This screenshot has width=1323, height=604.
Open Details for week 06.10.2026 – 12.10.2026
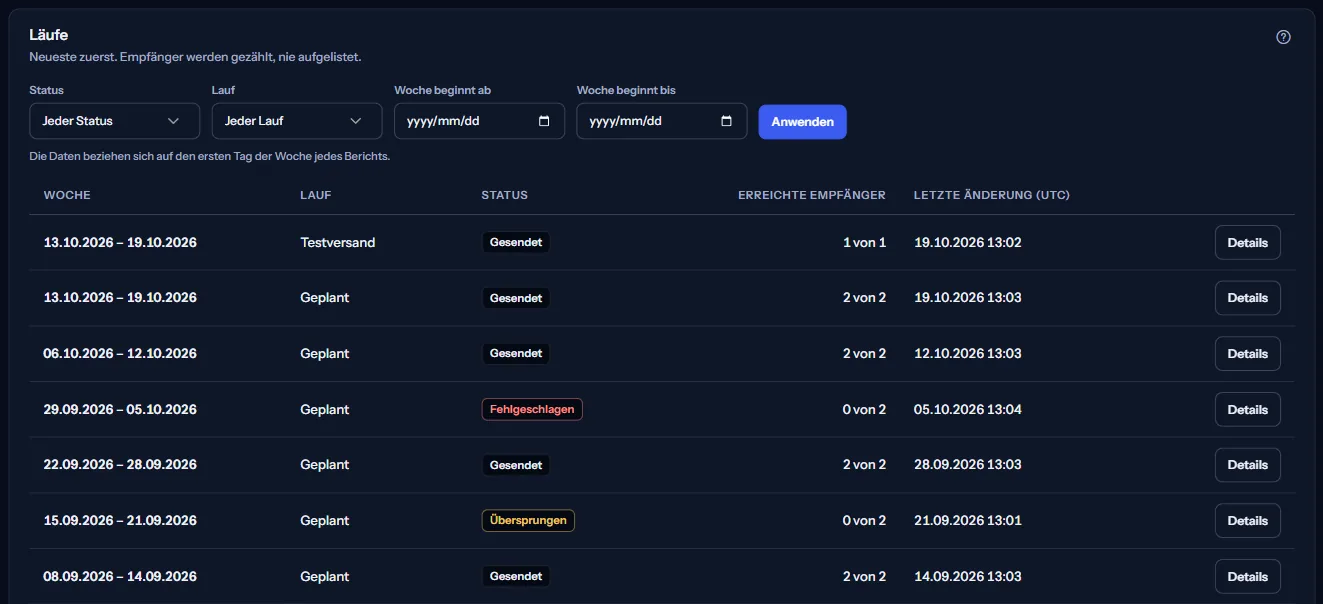click(1247, 353)
